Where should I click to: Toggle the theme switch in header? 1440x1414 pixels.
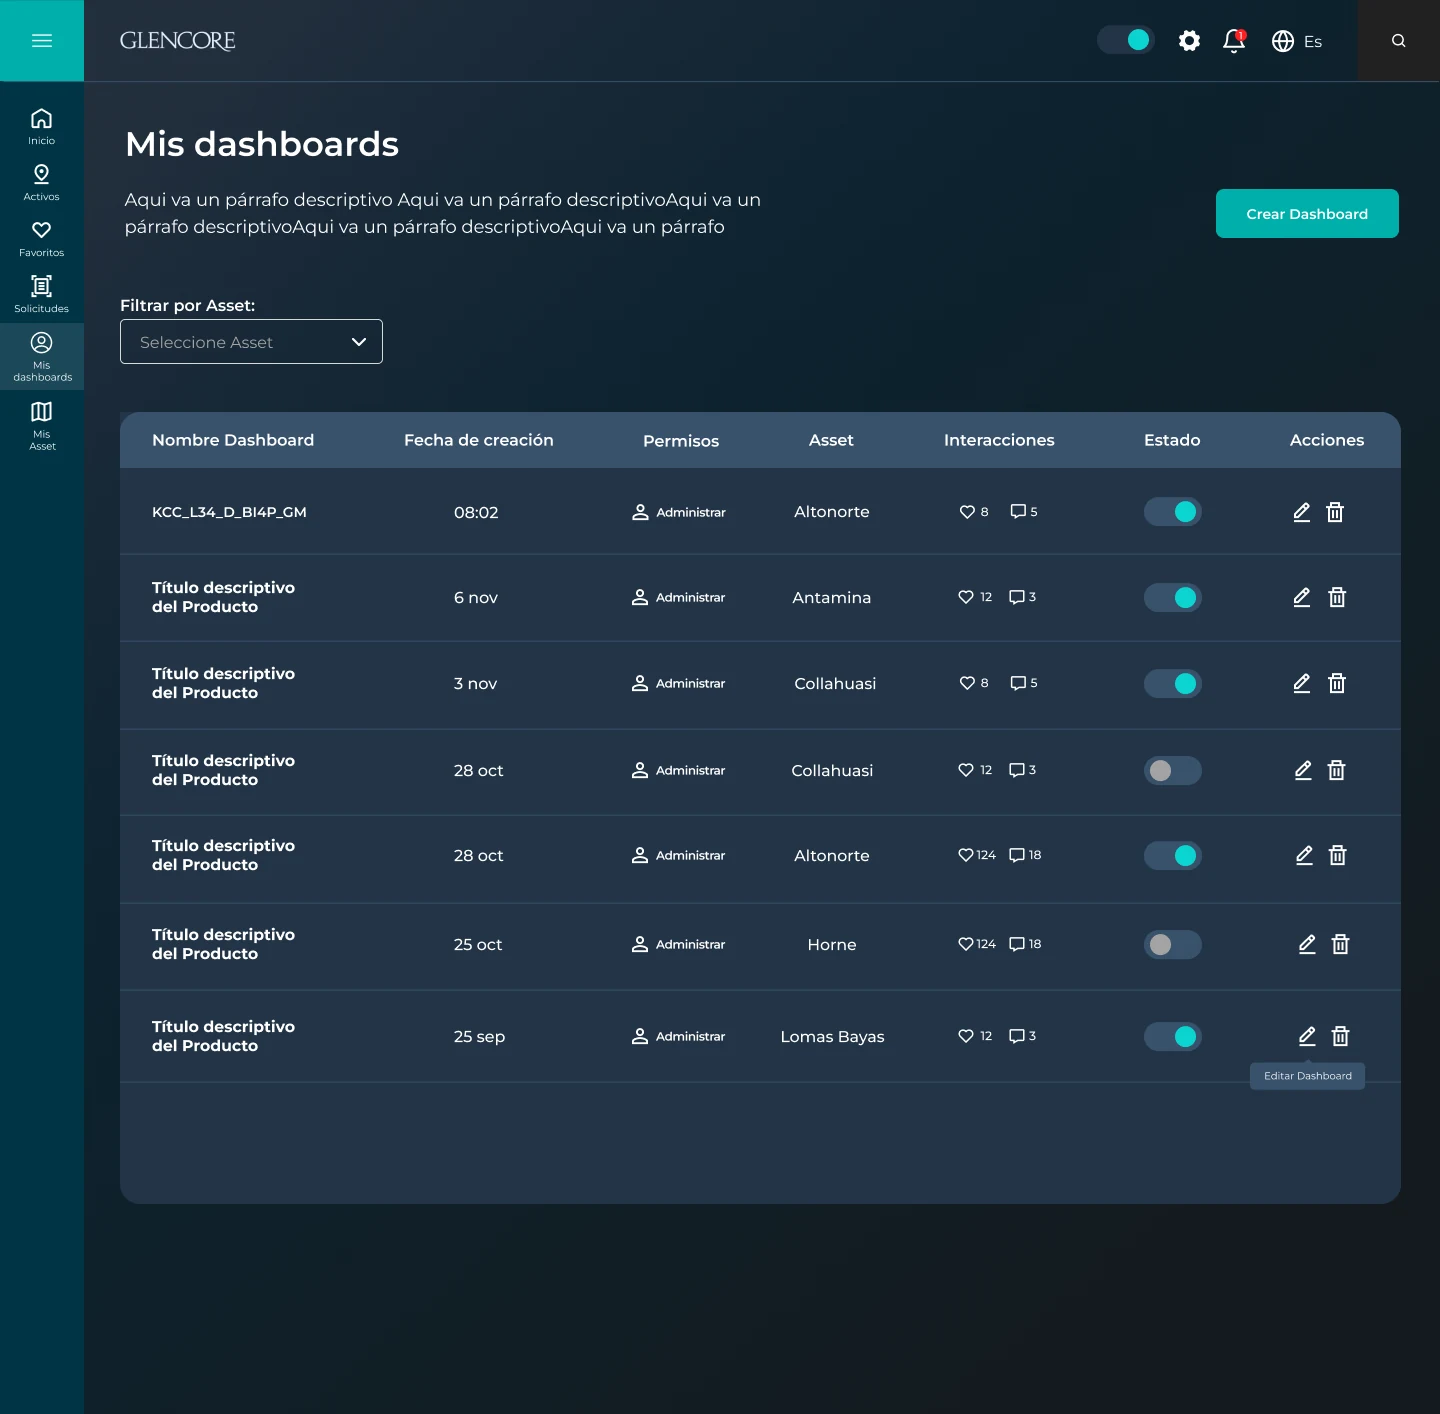tap(1126, 40)
